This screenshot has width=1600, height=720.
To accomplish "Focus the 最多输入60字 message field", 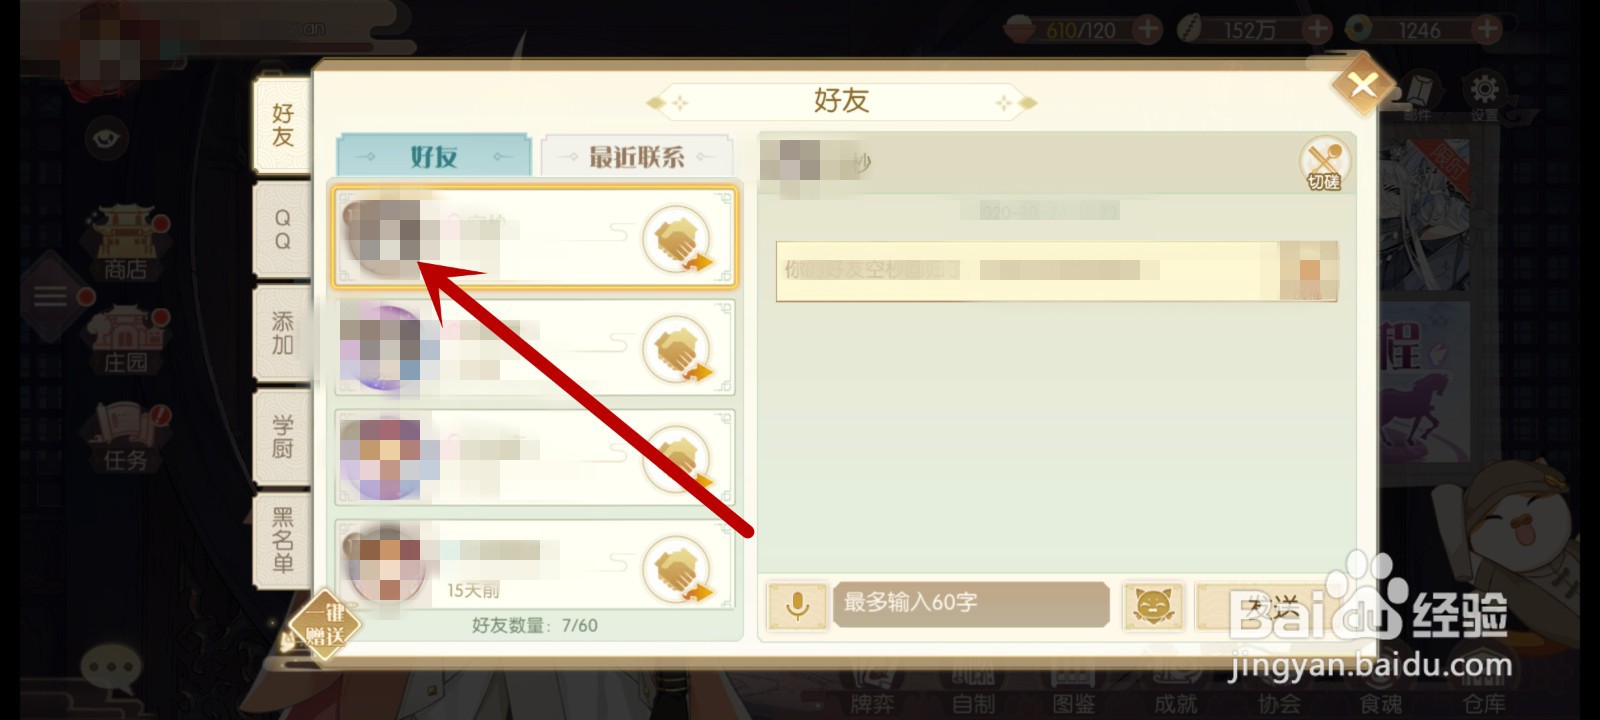I will (971, 604).
